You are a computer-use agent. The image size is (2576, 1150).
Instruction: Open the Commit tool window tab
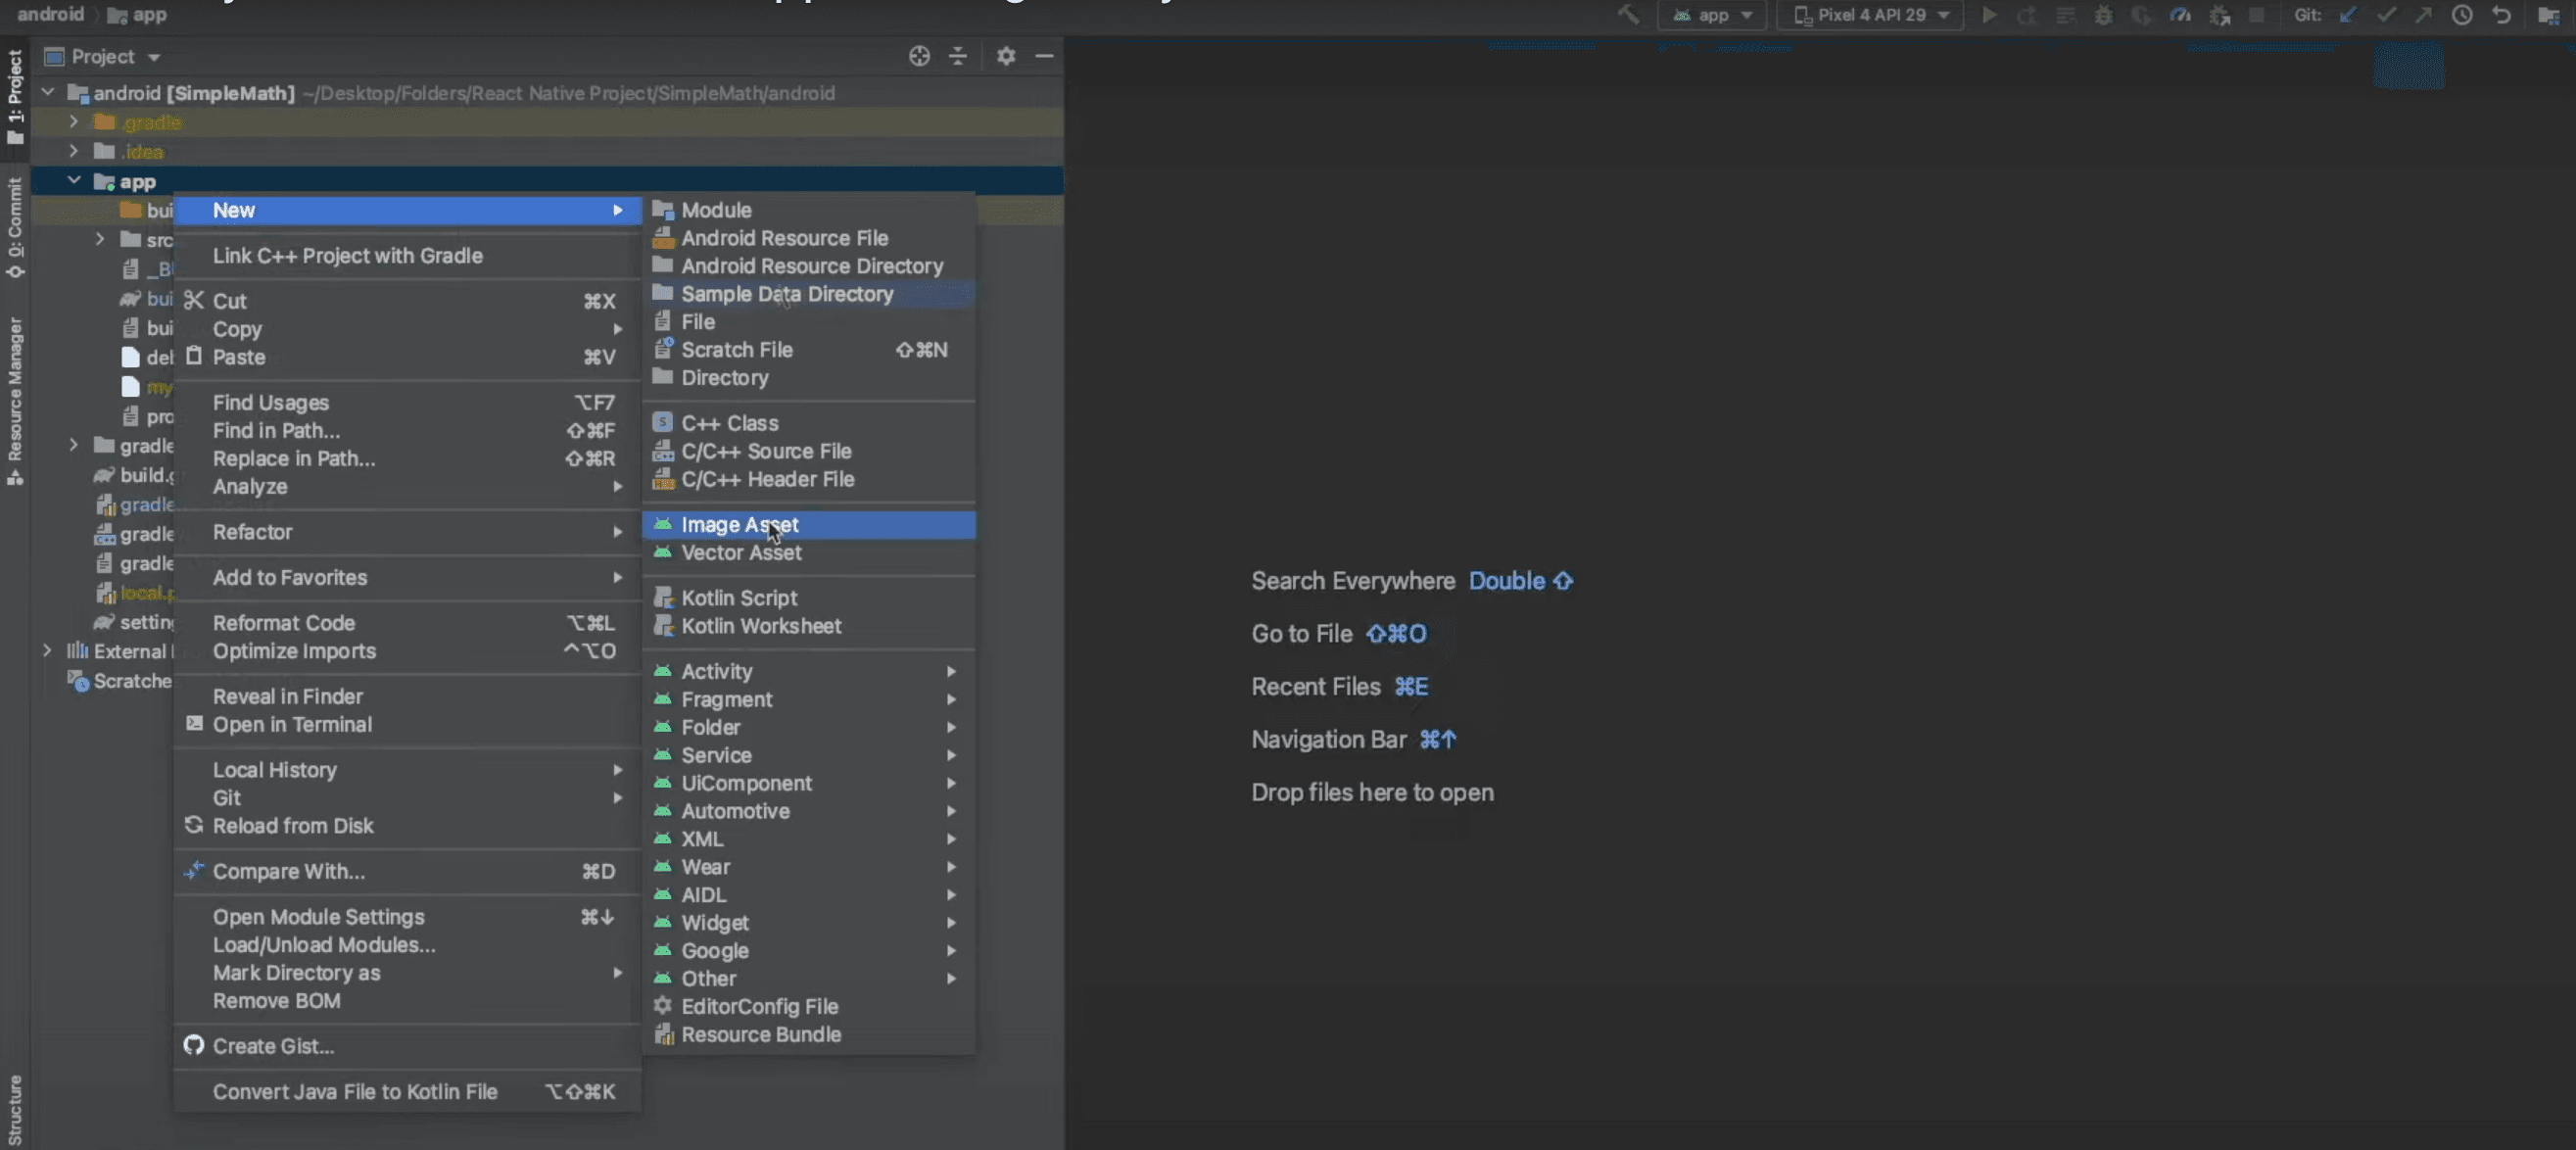click(x=15, y=228)
